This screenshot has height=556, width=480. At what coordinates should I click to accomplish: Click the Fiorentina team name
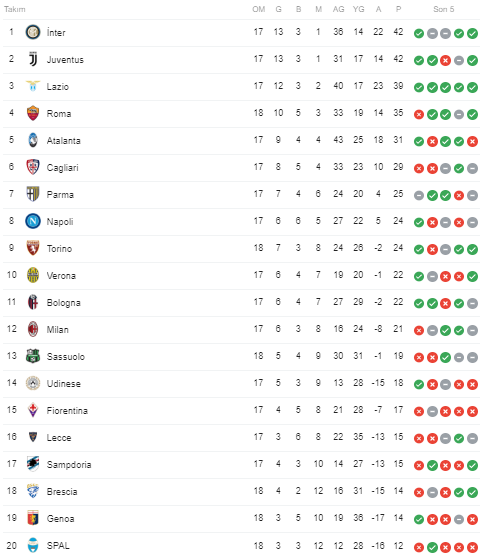coord(67,411)
